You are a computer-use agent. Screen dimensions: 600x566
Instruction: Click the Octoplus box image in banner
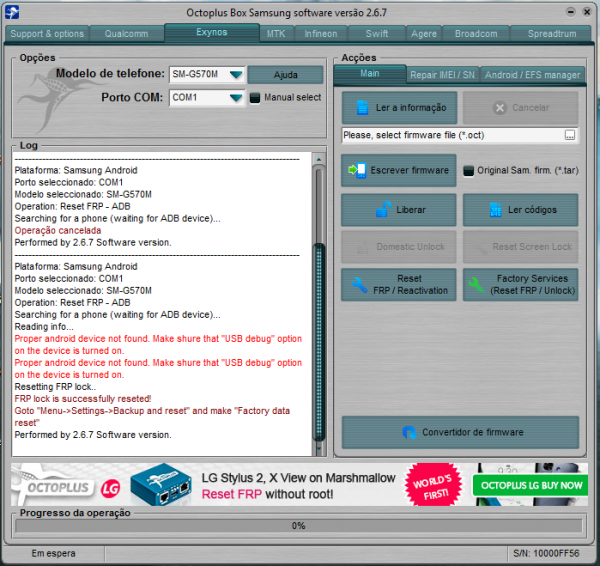[161, 484]
